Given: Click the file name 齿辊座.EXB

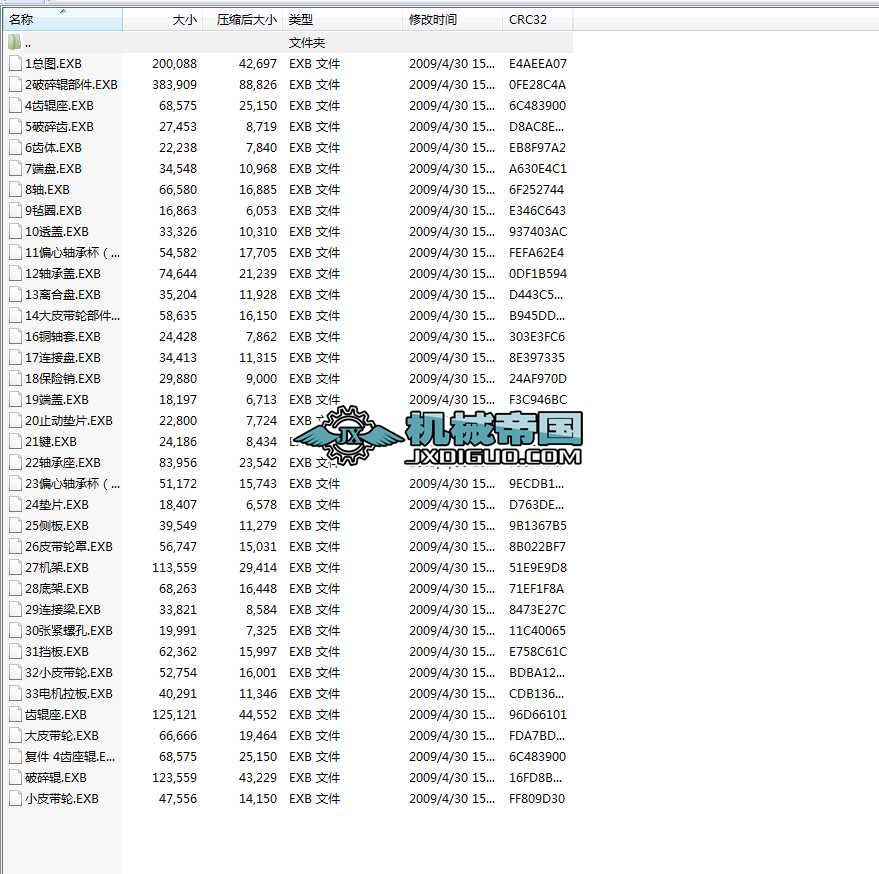Looking at the screenshot, I should pyautogui.click(x=55, y=714).
